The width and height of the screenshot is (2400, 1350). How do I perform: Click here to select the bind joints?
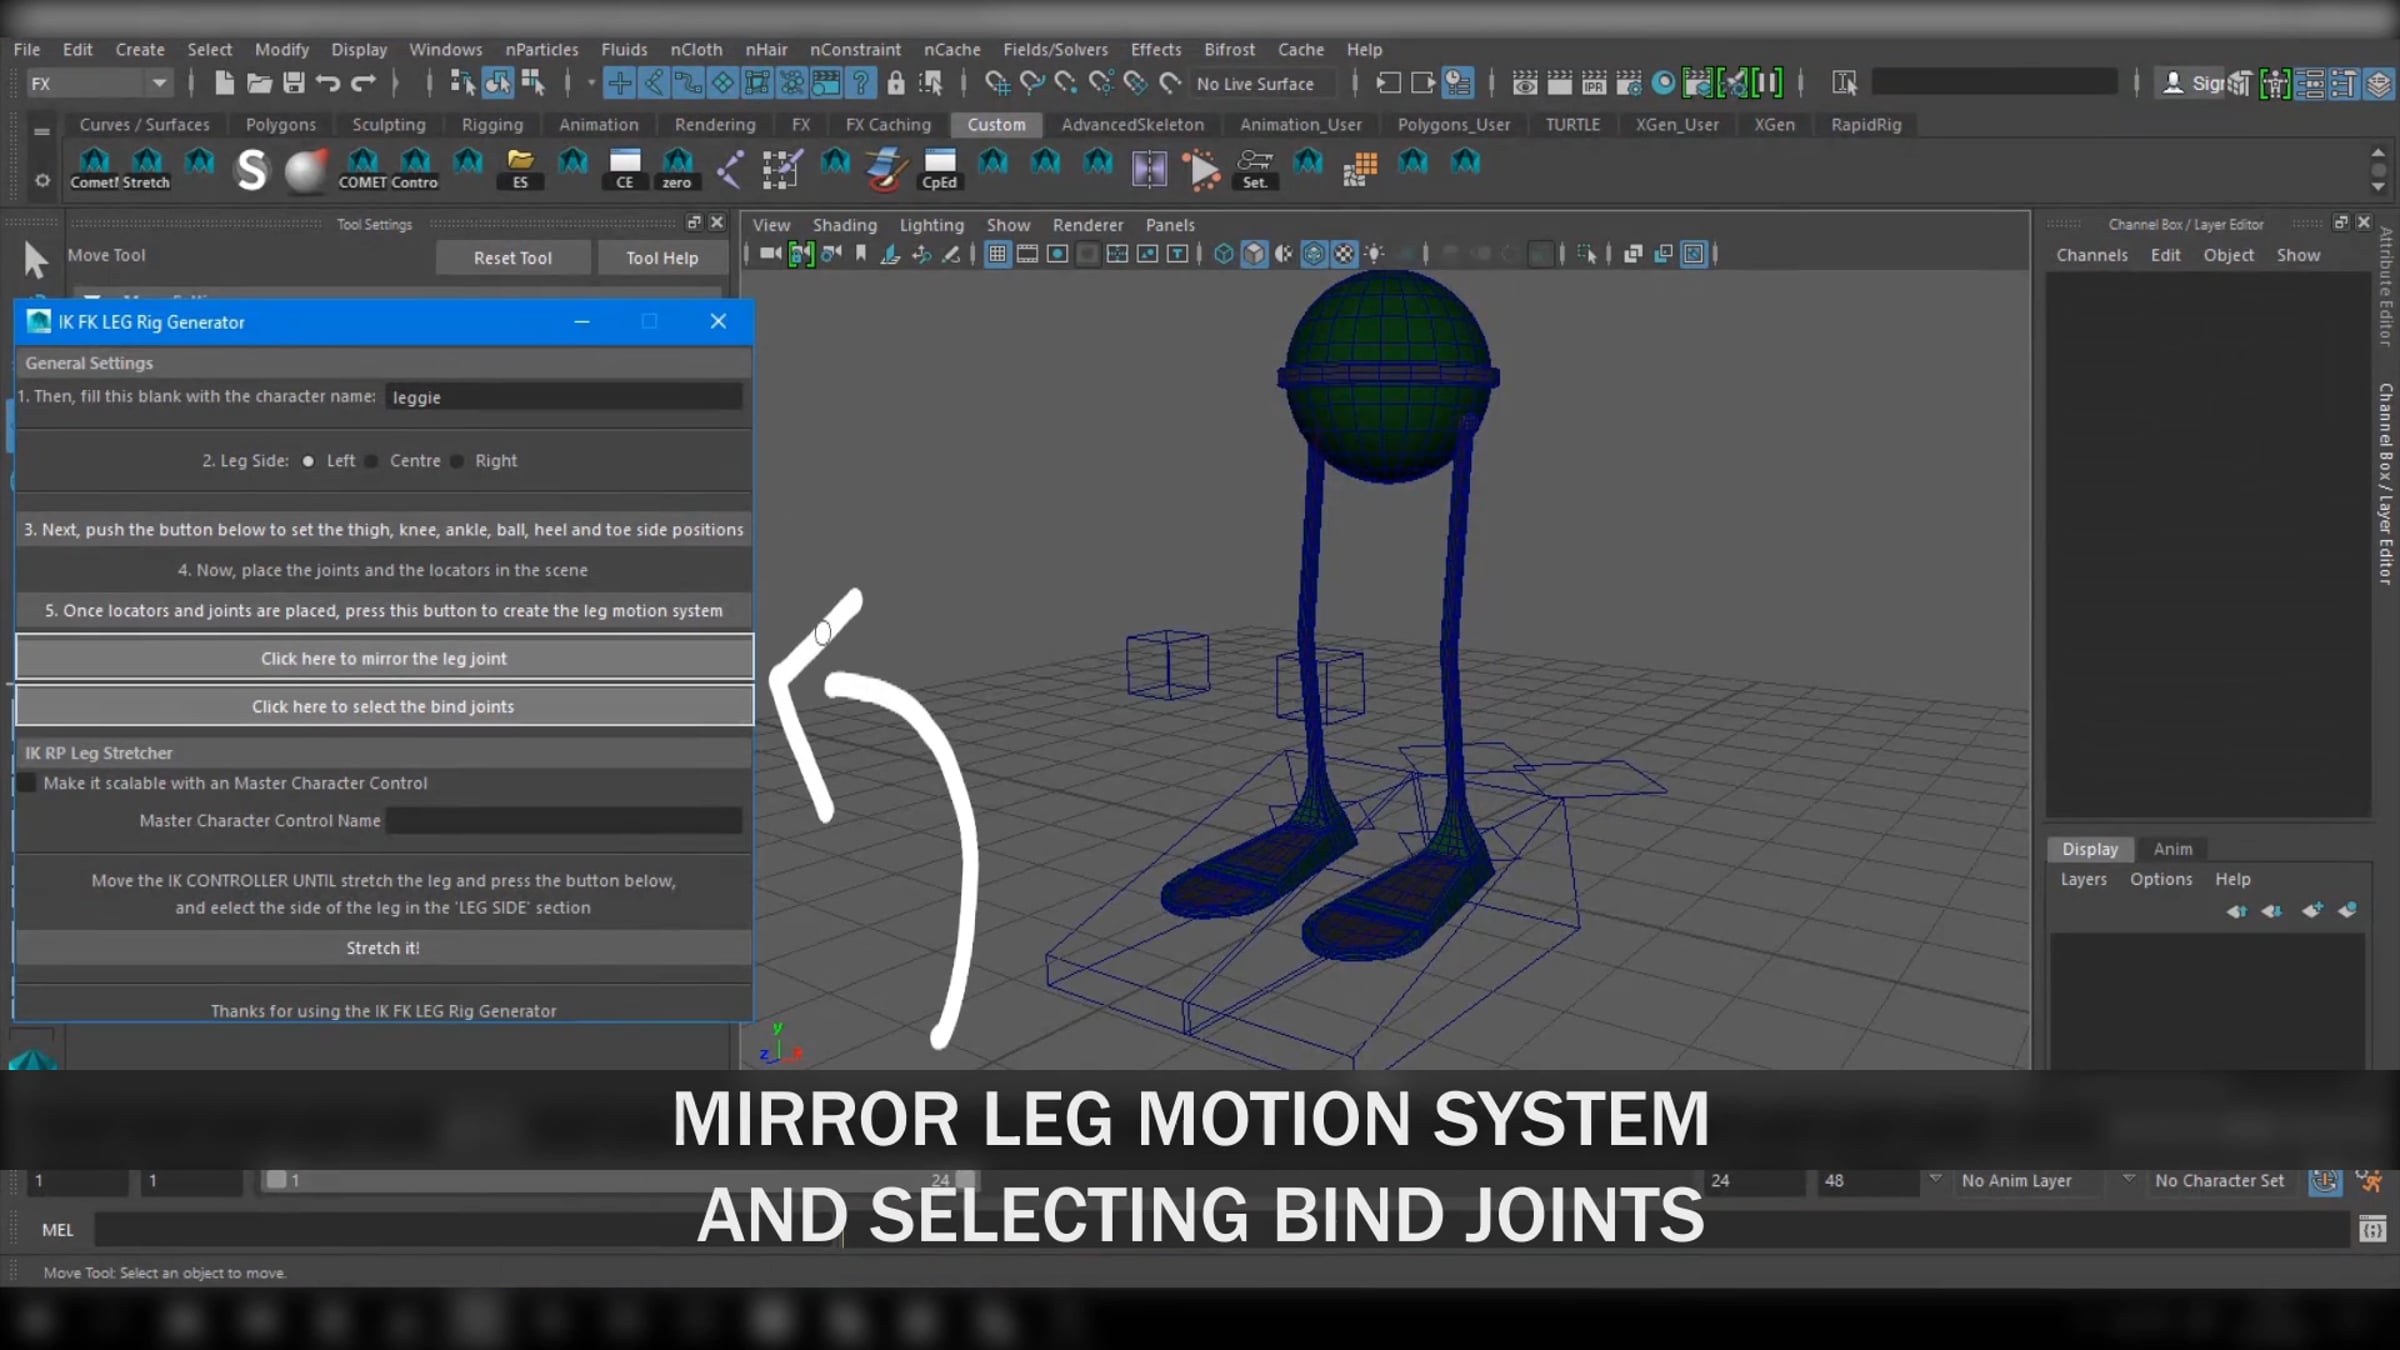pos(384,706)
